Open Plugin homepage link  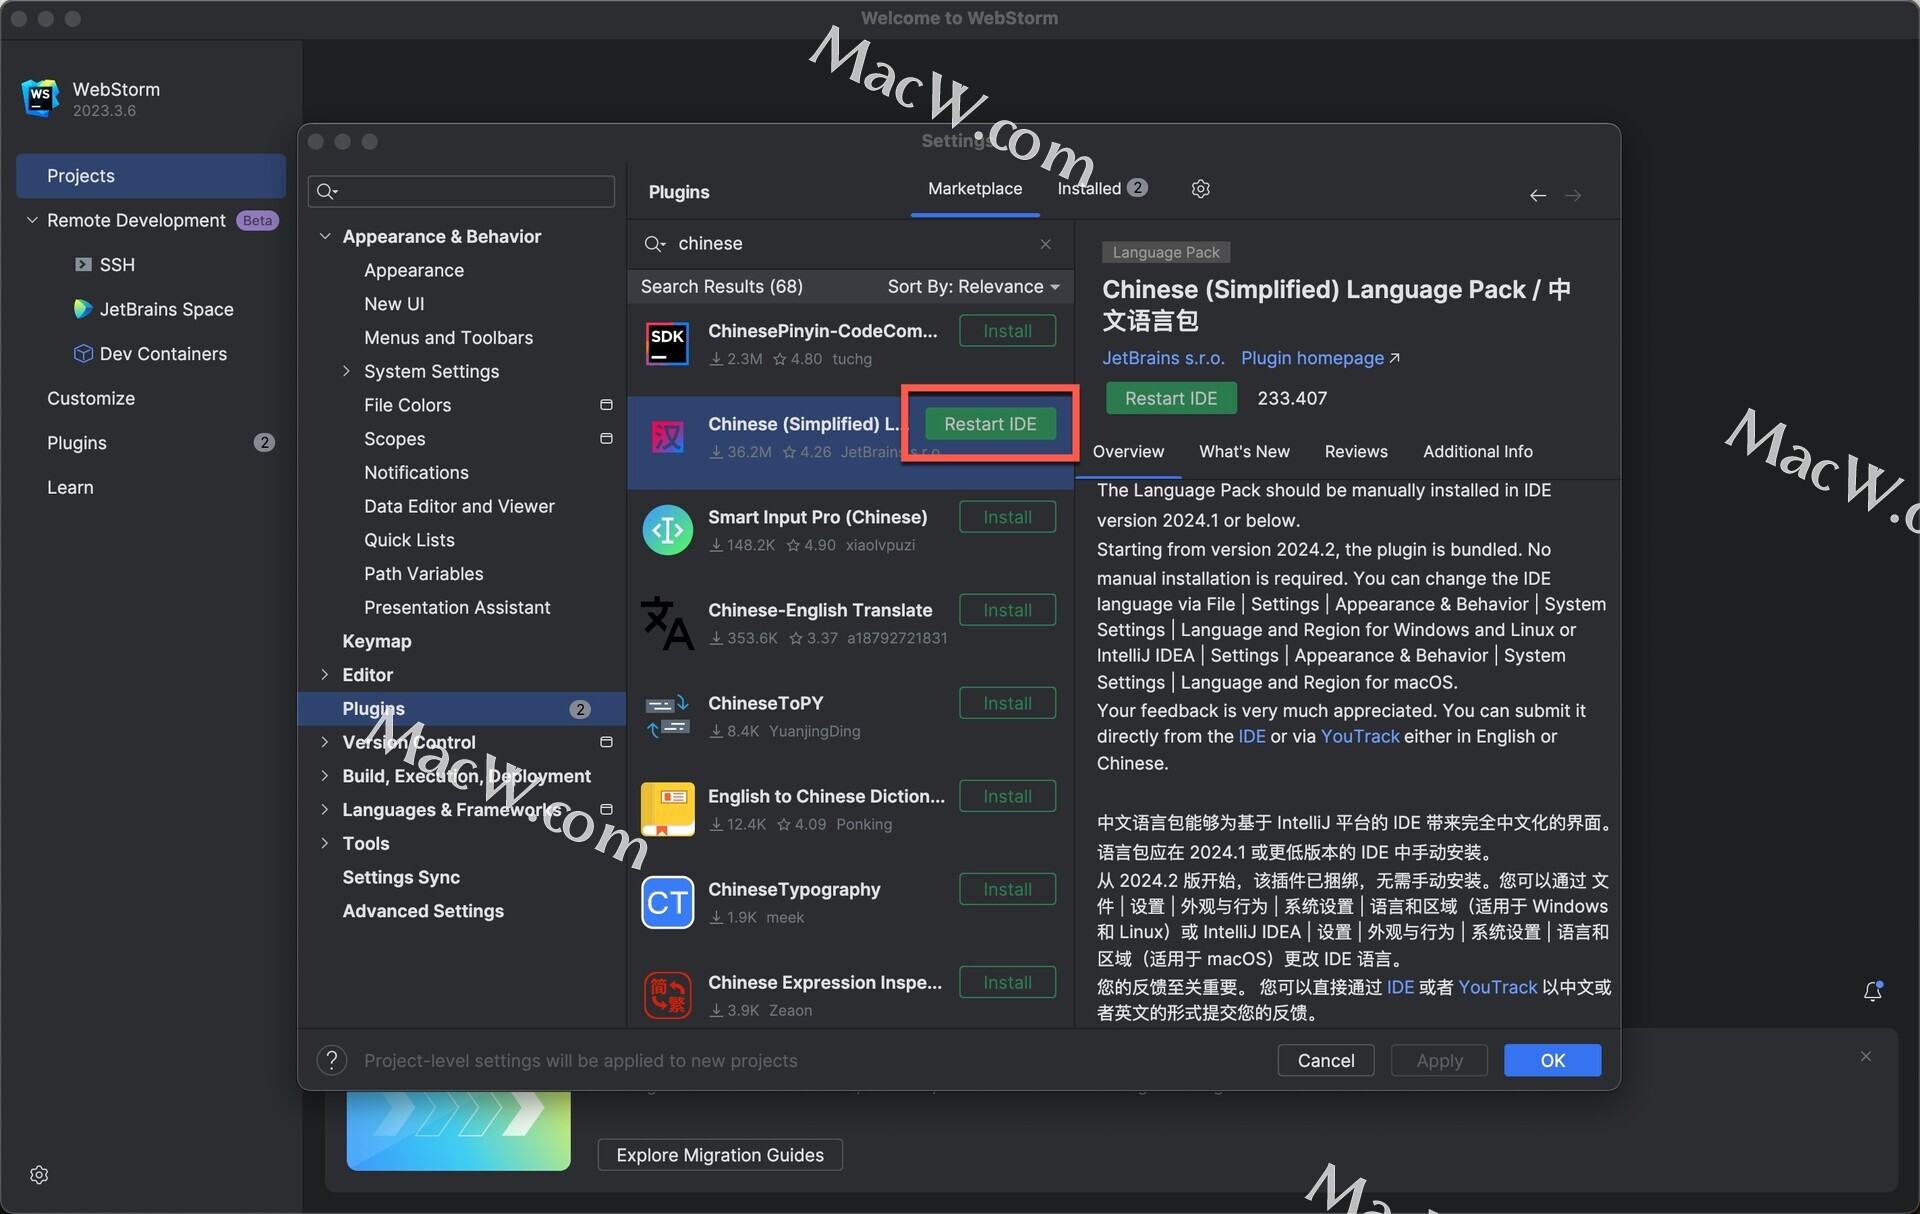point(1319,358)
